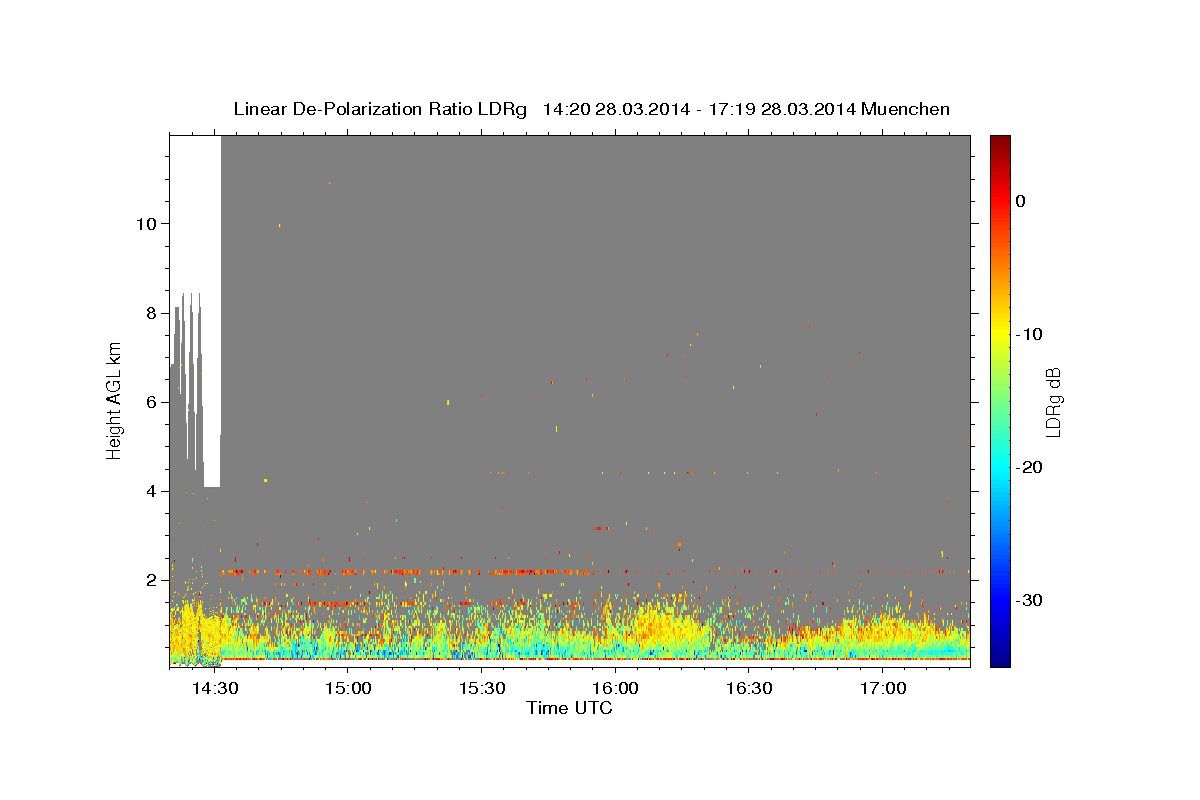Click the start time '14:20 28.03.2014' in title
Viewport: 1200px width, 800px height.
coord(616,109)
